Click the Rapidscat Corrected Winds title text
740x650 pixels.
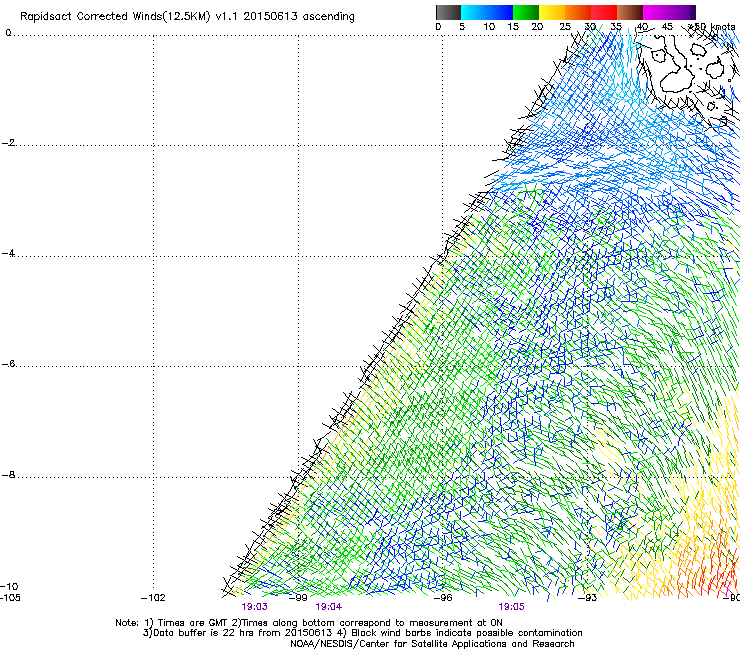tap(187, 16)
